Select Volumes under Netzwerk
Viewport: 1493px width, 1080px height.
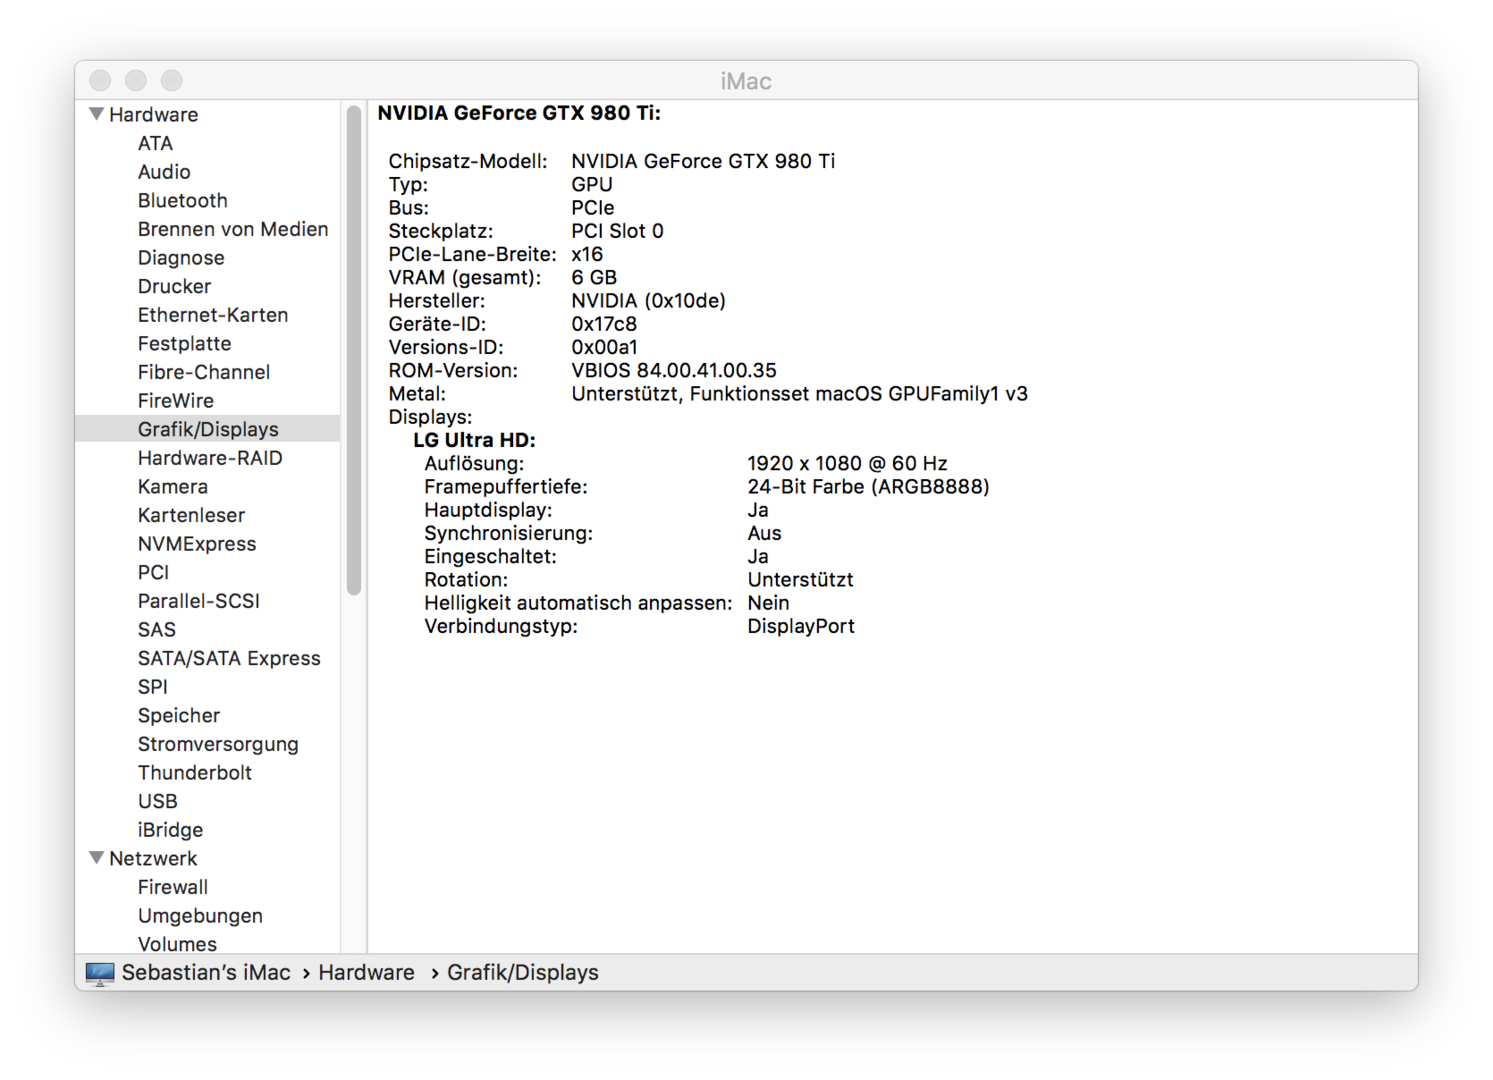coord(177,944)
